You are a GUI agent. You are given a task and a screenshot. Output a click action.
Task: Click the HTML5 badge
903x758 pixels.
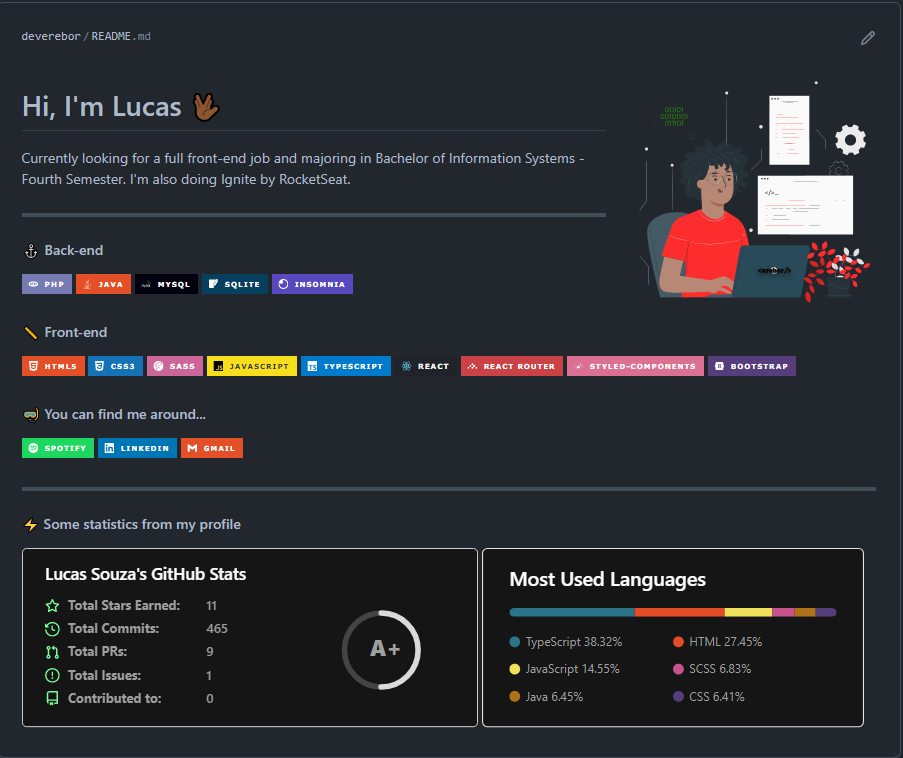coord(53,366)
